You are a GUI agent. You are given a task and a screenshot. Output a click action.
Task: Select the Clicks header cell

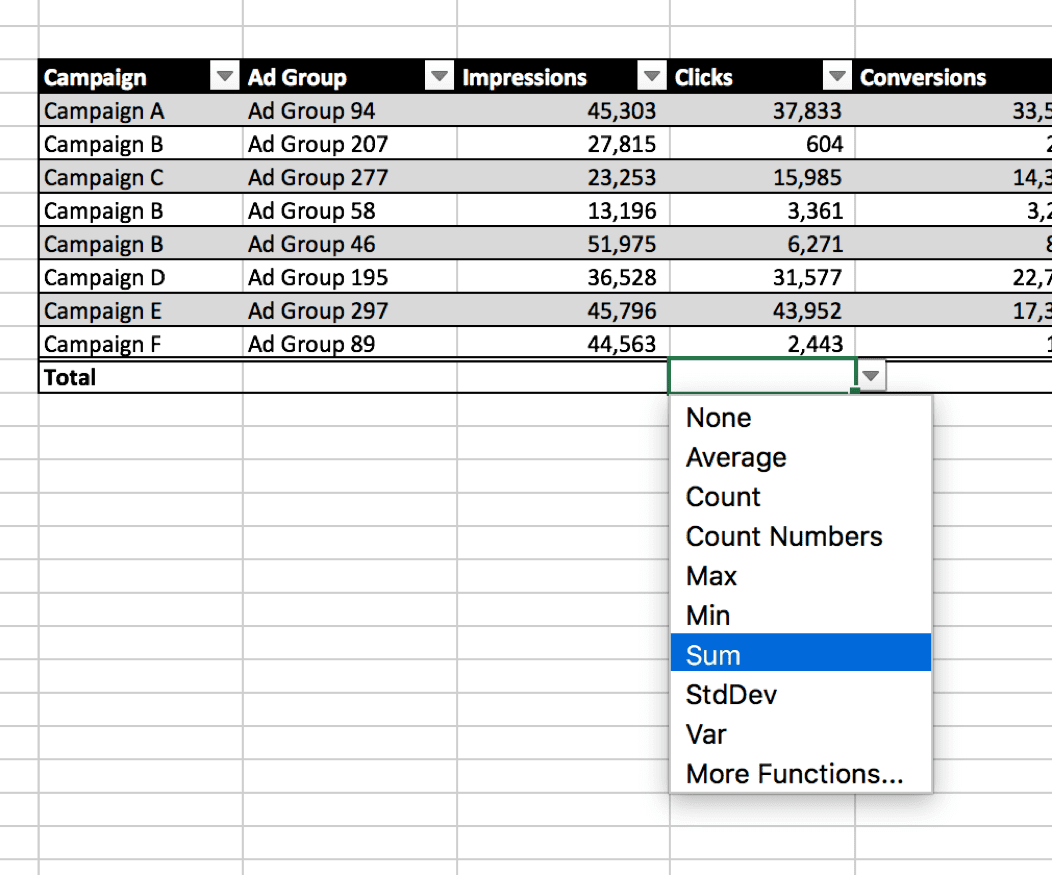click(x=762, y=76)
